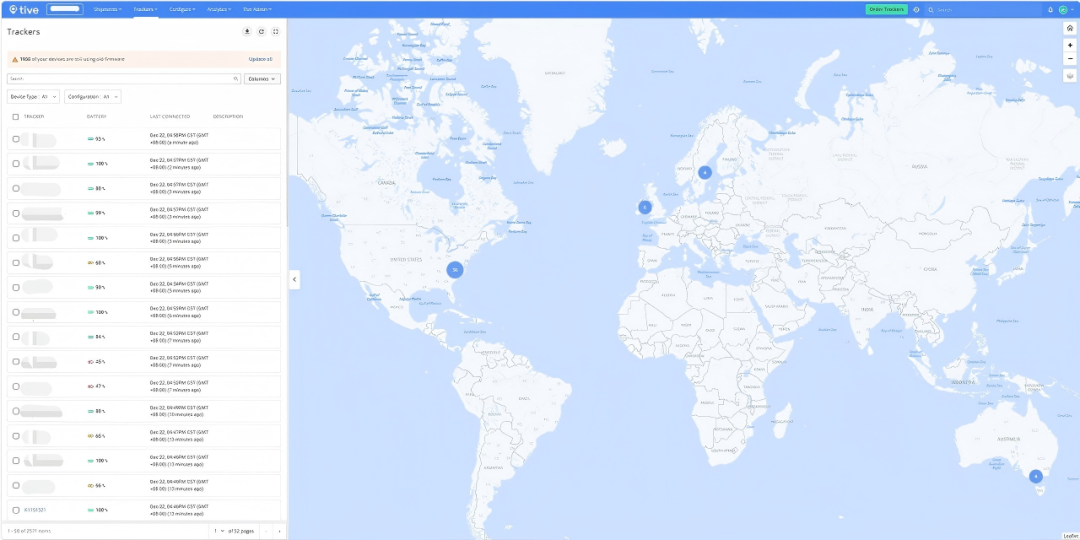Open the map layers control
Viewport: 1080px width, 540px height.
coord(1070,76)
